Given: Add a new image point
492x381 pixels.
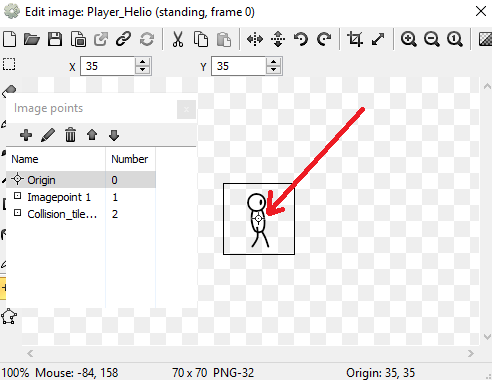Looking at the screenshot, I should (x=26, y=135).
